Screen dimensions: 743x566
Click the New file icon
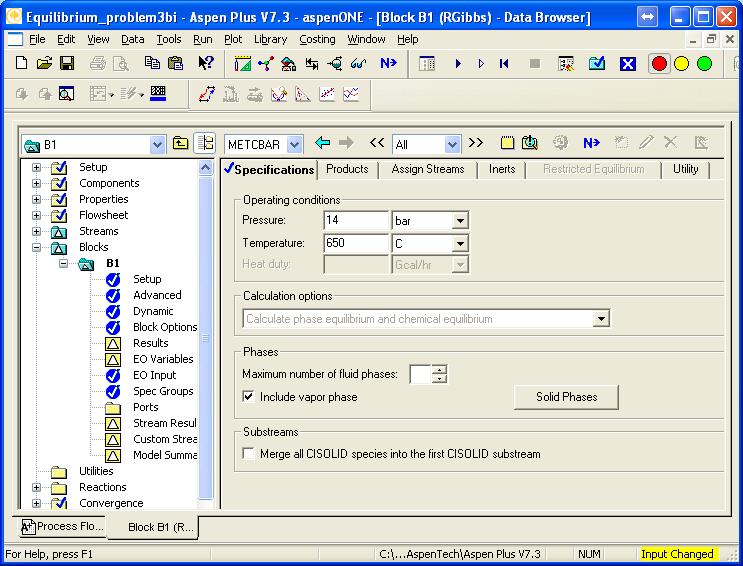[x=21, y=63]
